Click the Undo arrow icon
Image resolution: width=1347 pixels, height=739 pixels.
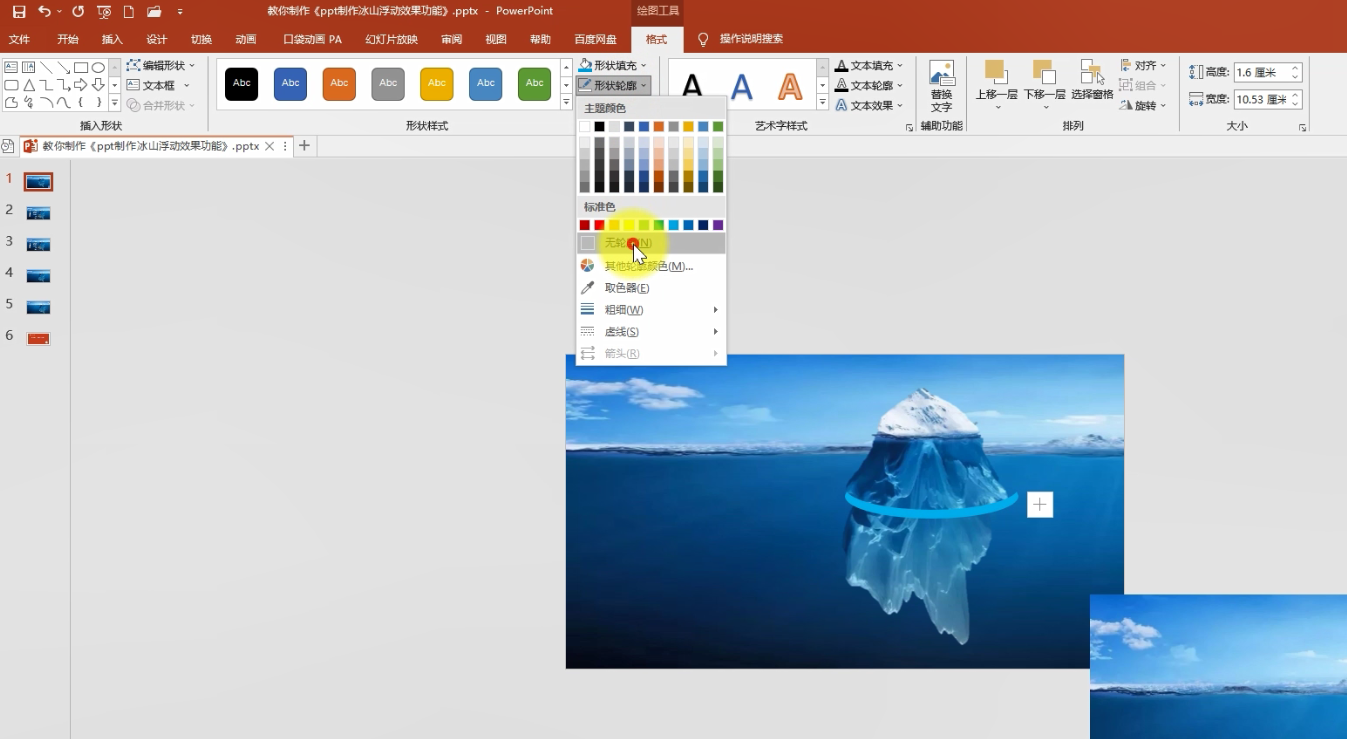pos(44,11)
